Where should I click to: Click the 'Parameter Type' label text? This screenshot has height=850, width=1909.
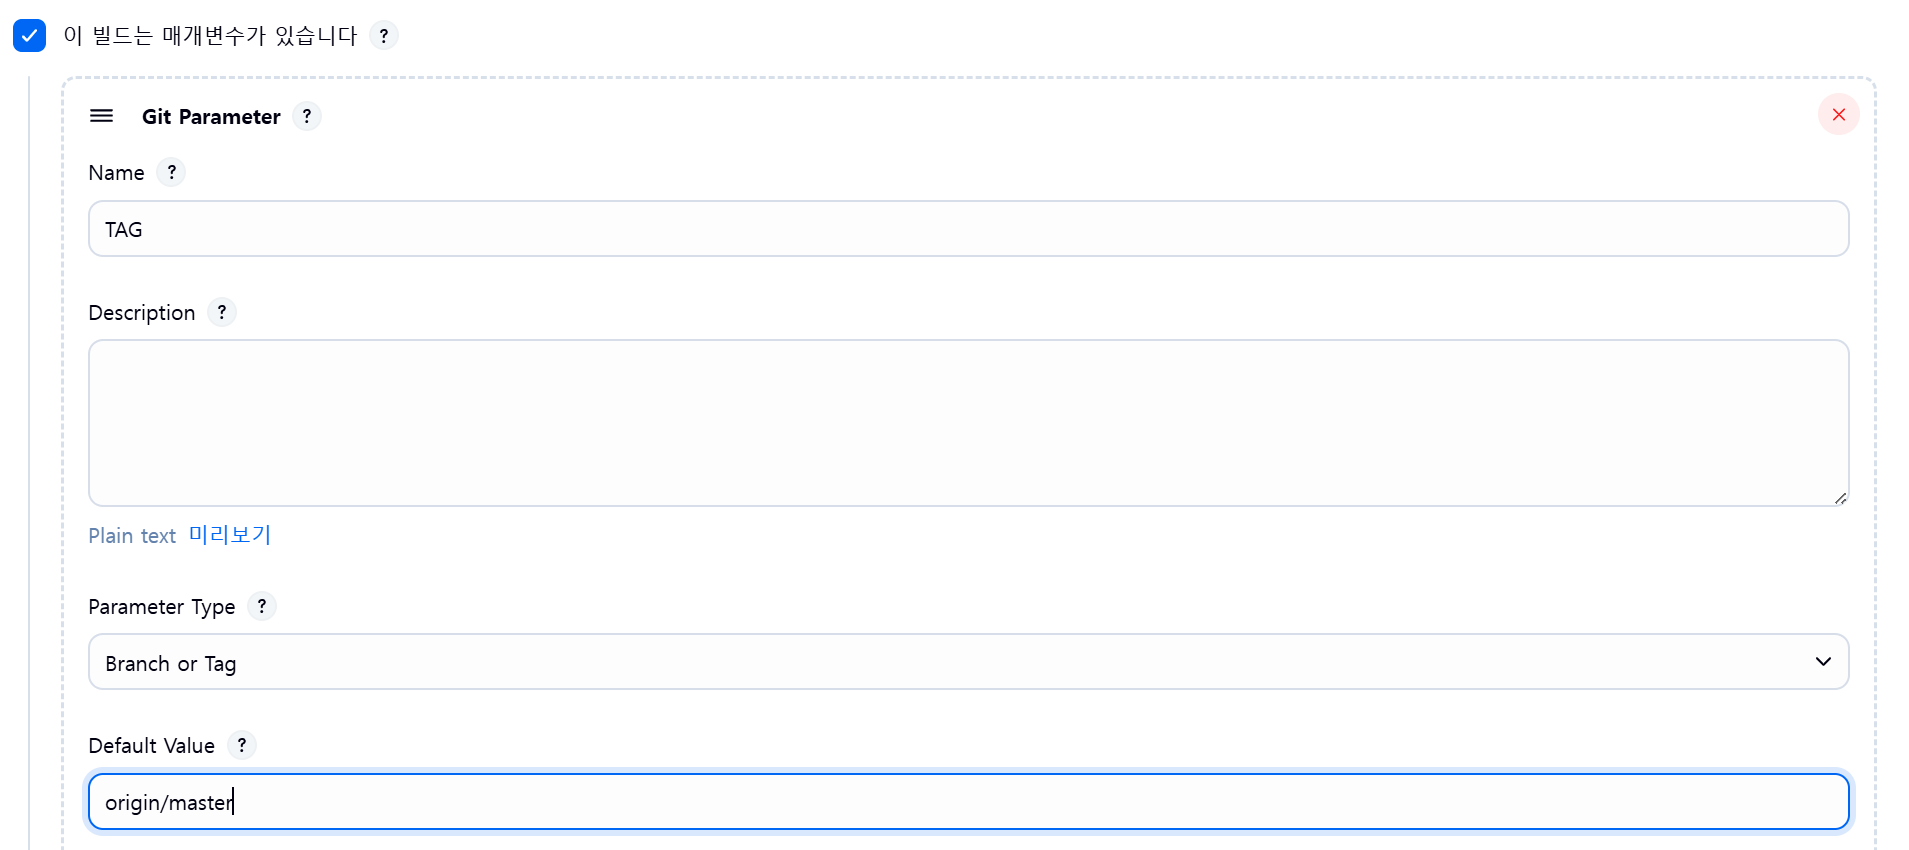tap(162, 607)
